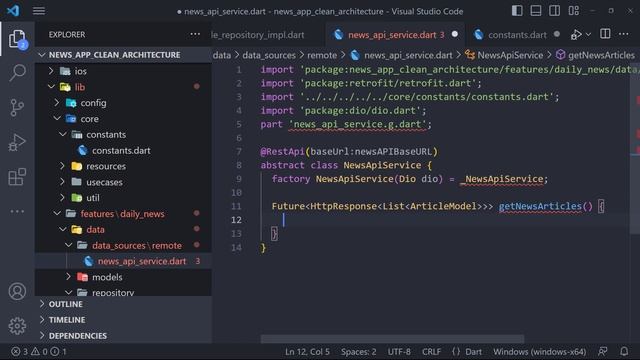Expand the util folder

(122, 198)
